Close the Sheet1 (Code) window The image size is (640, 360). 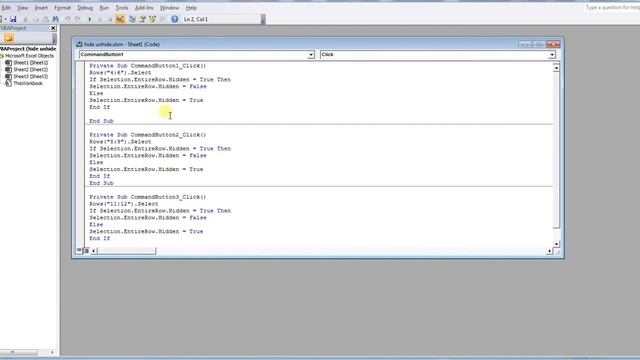(x=553, y=44)
